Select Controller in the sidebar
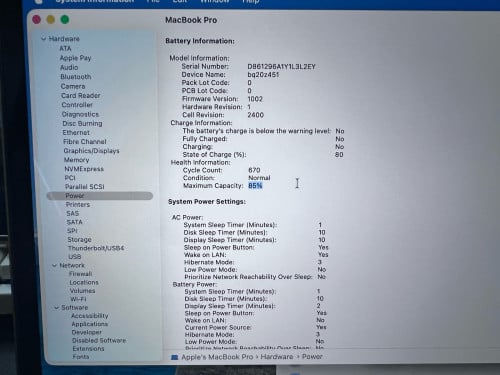 click(x=77, y=105)
